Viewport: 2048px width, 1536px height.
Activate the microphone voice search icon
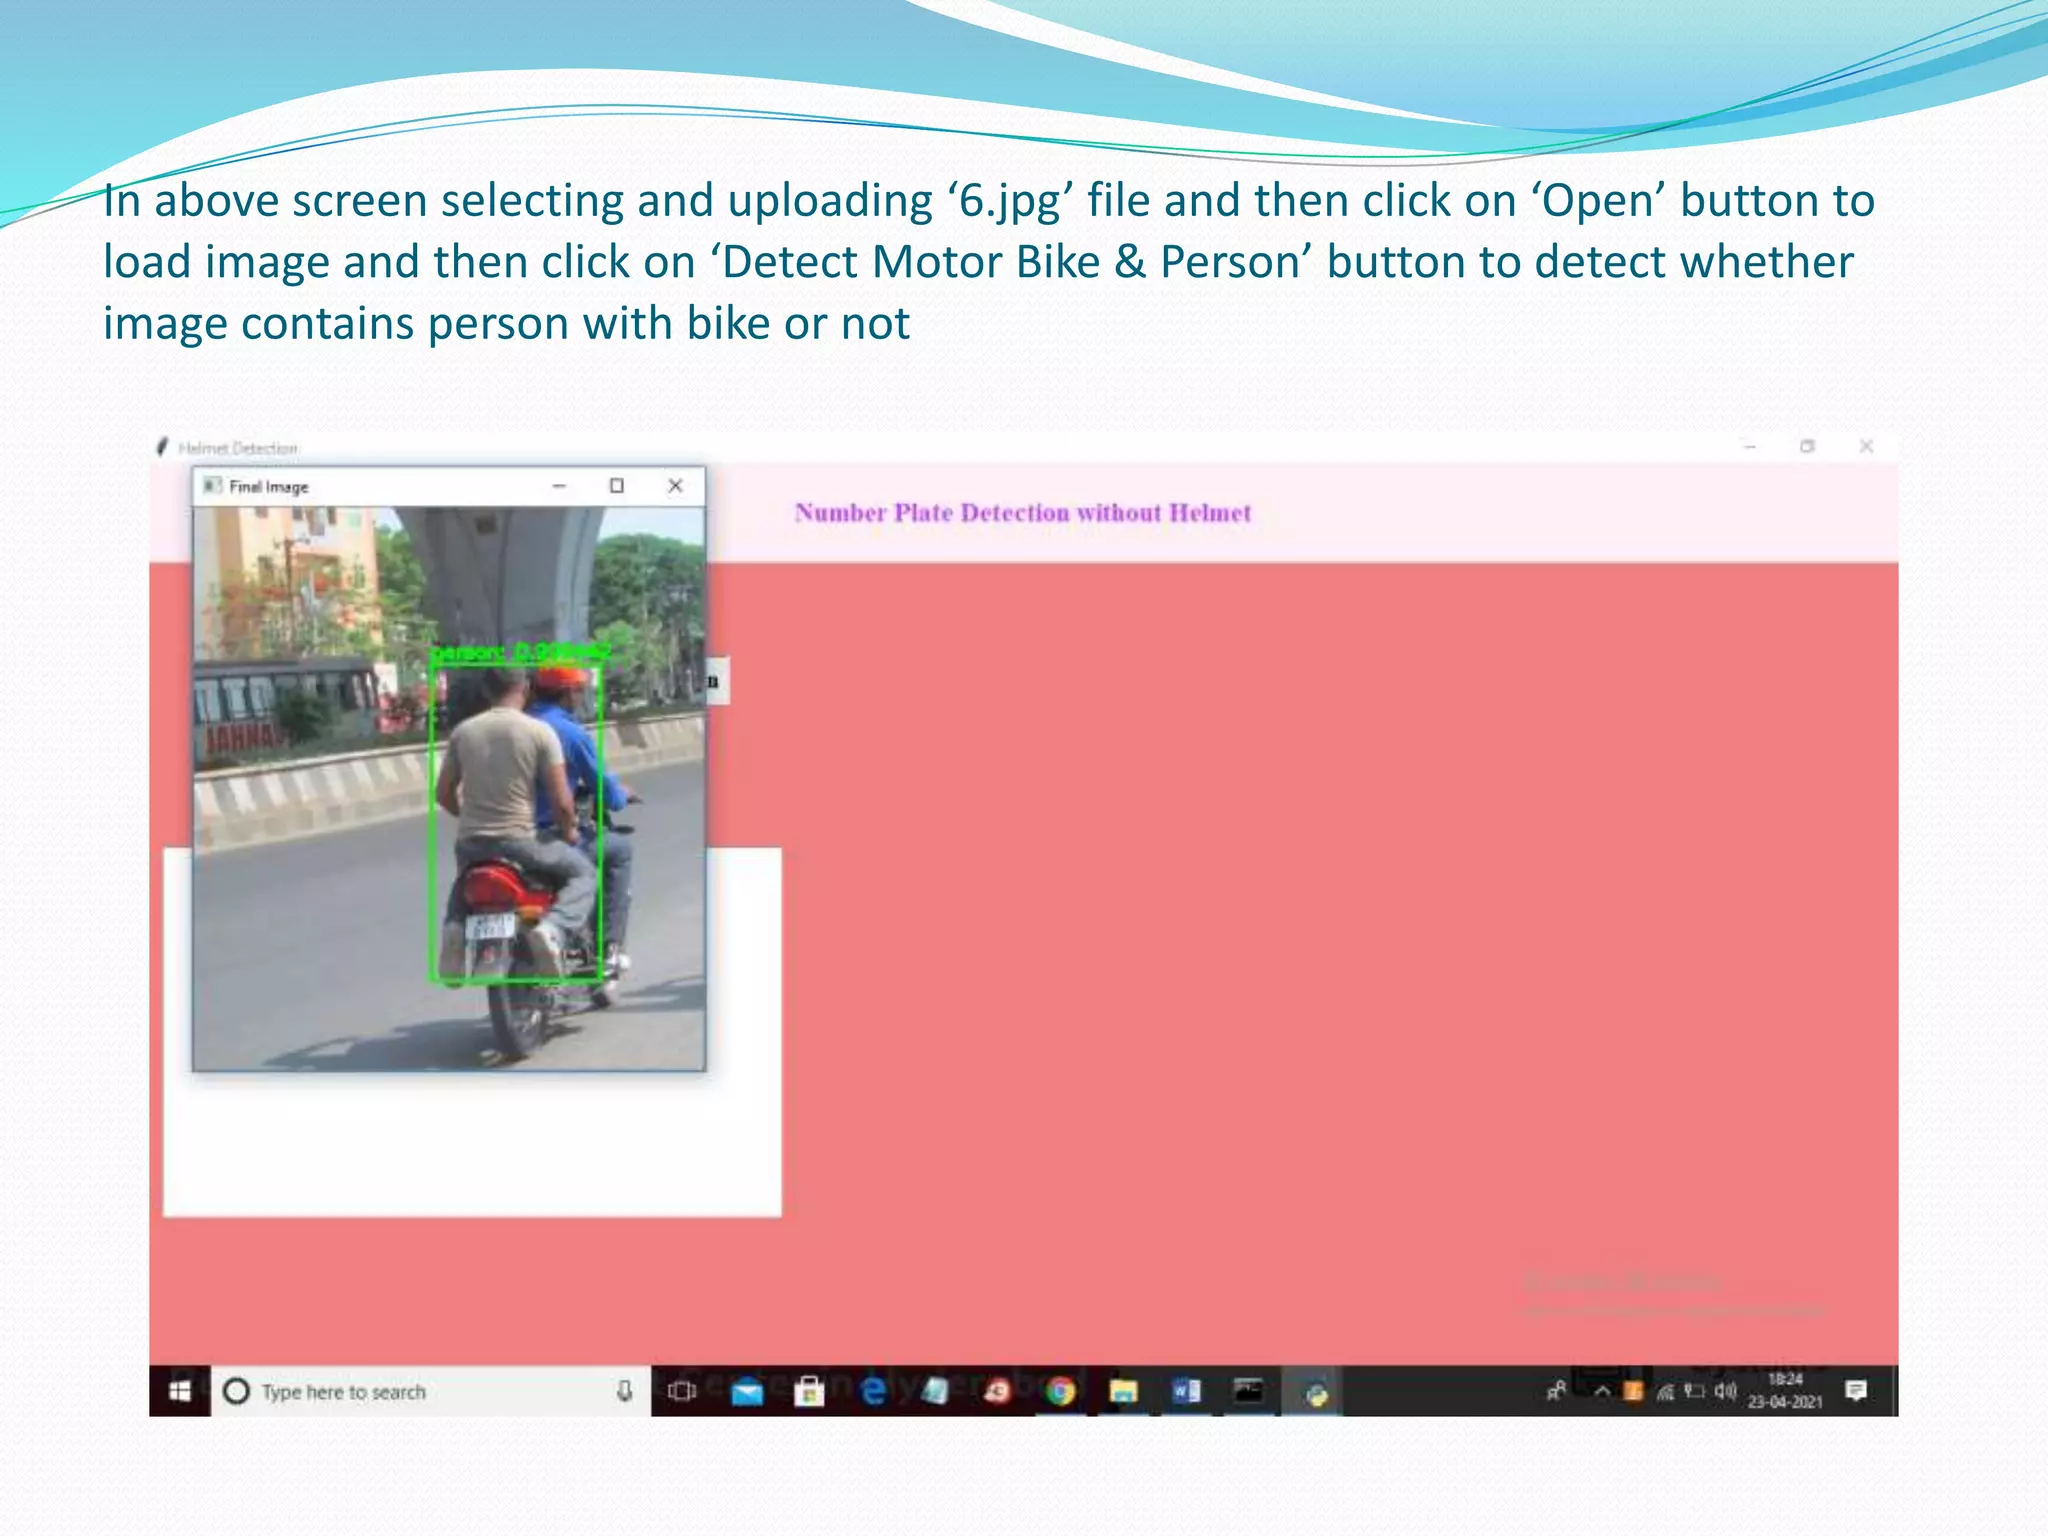624,1391
